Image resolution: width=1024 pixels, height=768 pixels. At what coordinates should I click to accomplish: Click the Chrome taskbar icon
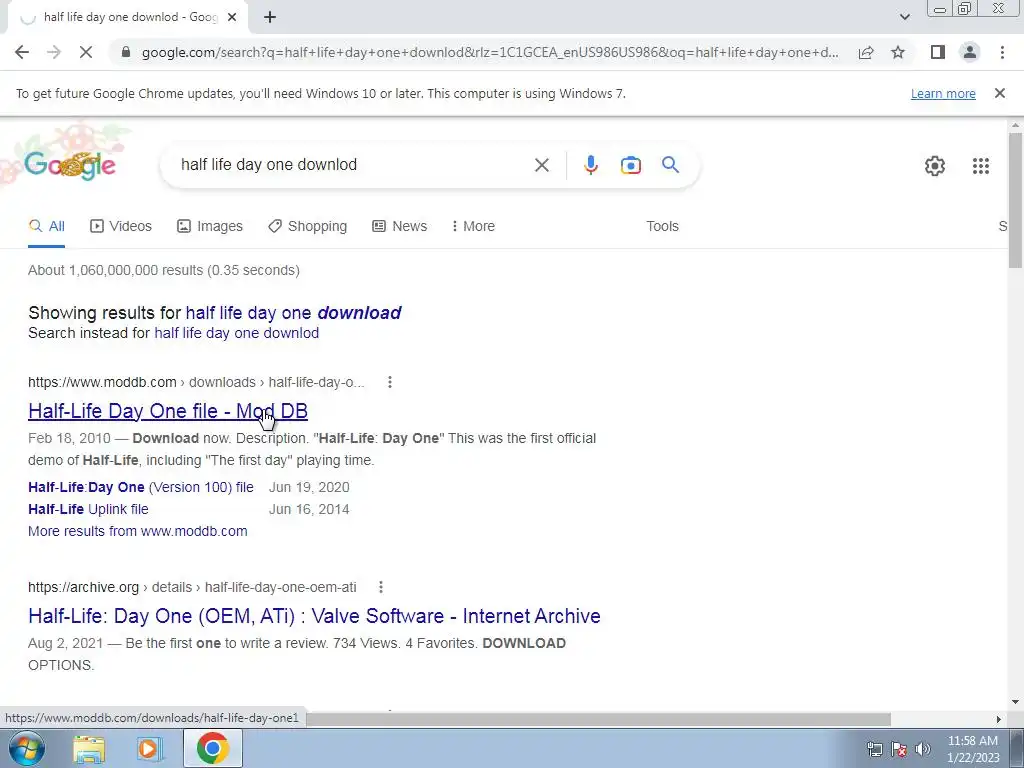click(x=212, y=748)
